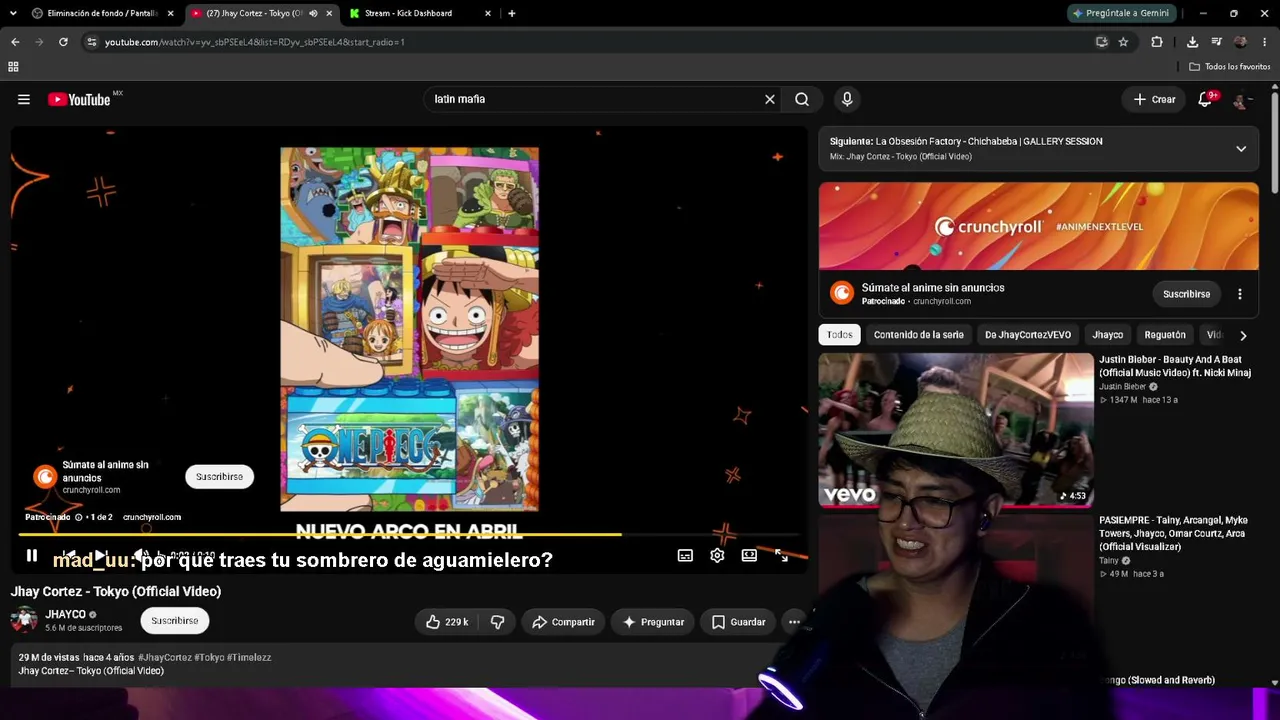Open more actions under the video
Screen dimensions: 1280x720
coord(794,622)
